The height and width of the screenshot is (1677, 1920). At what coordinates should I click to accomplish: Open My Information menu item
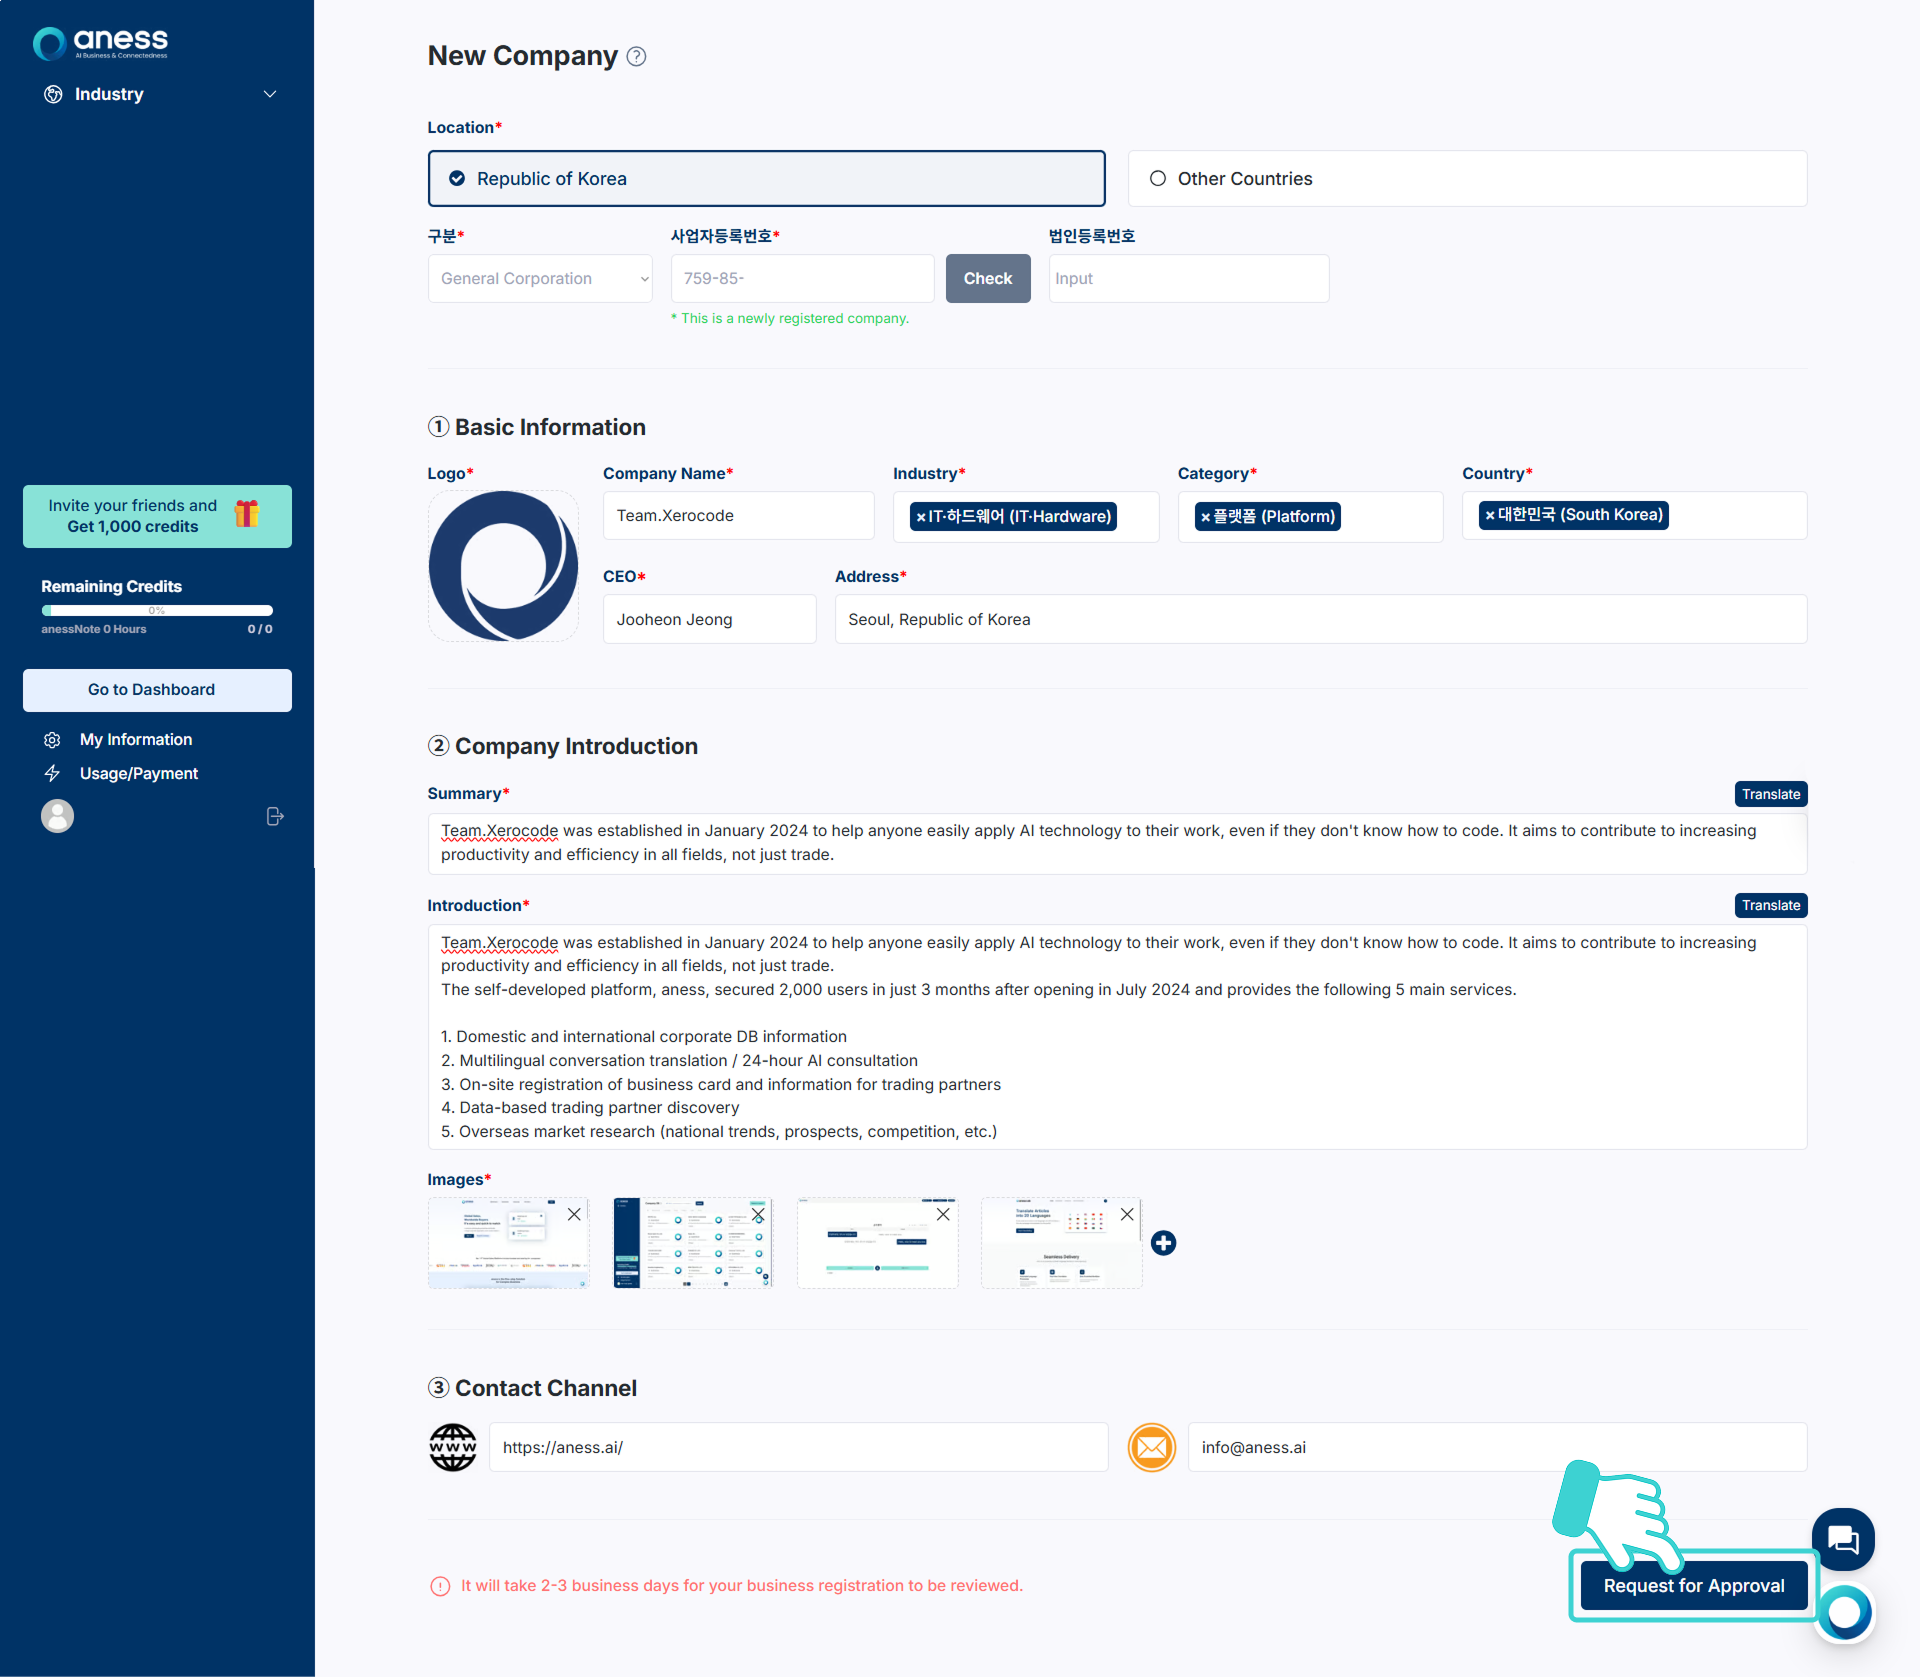click(136, 740)
